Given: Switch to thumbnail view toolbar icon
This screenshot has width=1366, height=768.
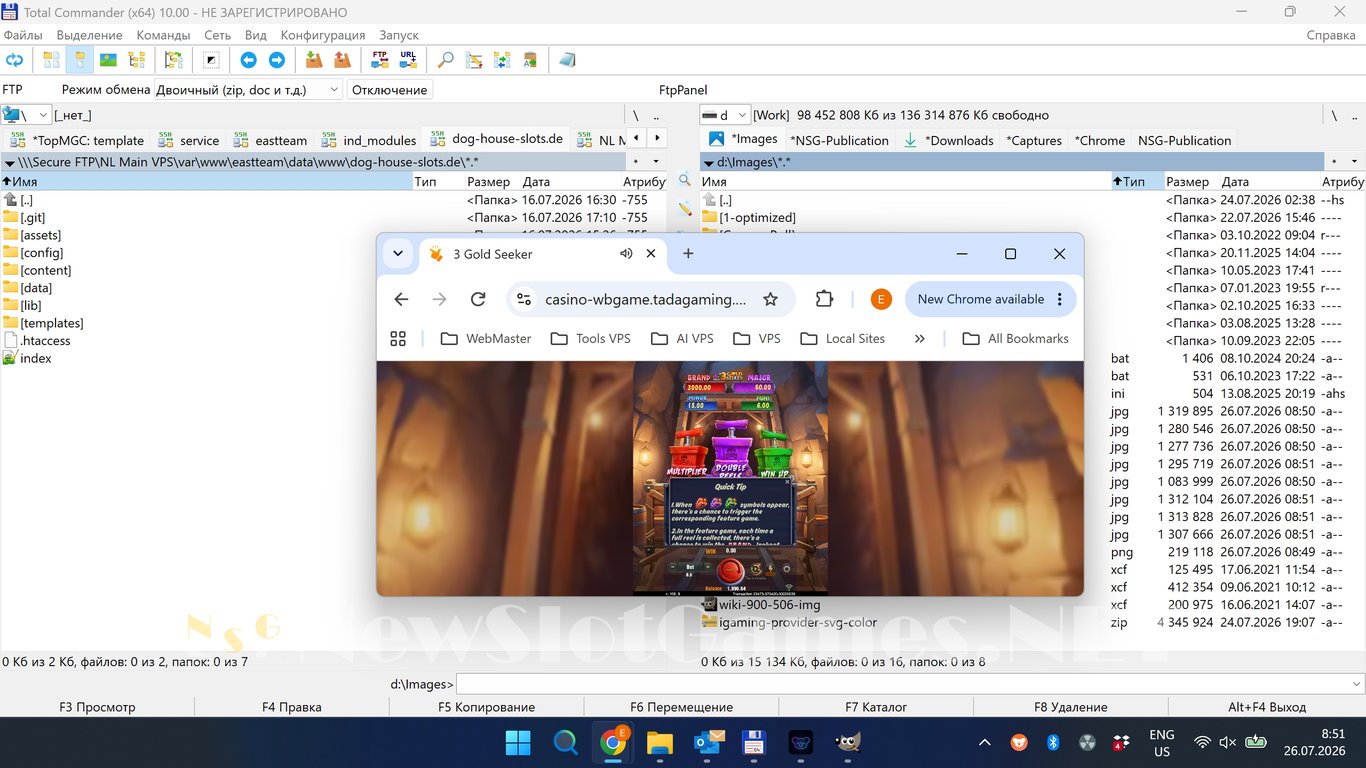Looking at the screenshot, I should tap(108, 60).
